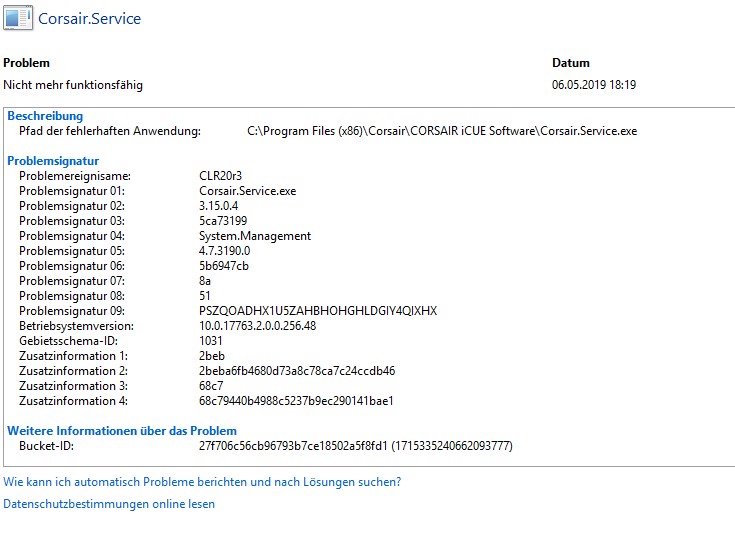Click the date 06.05.2019 18:19
Viewport: 735px width, 558px height.
tap(594, 85)
